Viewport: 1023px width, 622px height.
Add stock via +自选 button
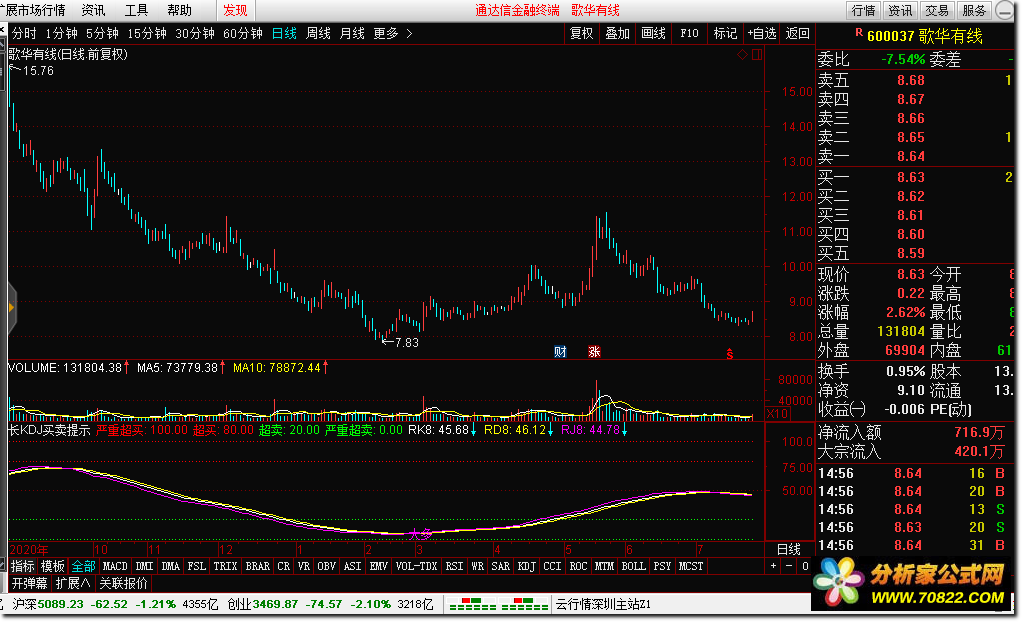(762, 33)
